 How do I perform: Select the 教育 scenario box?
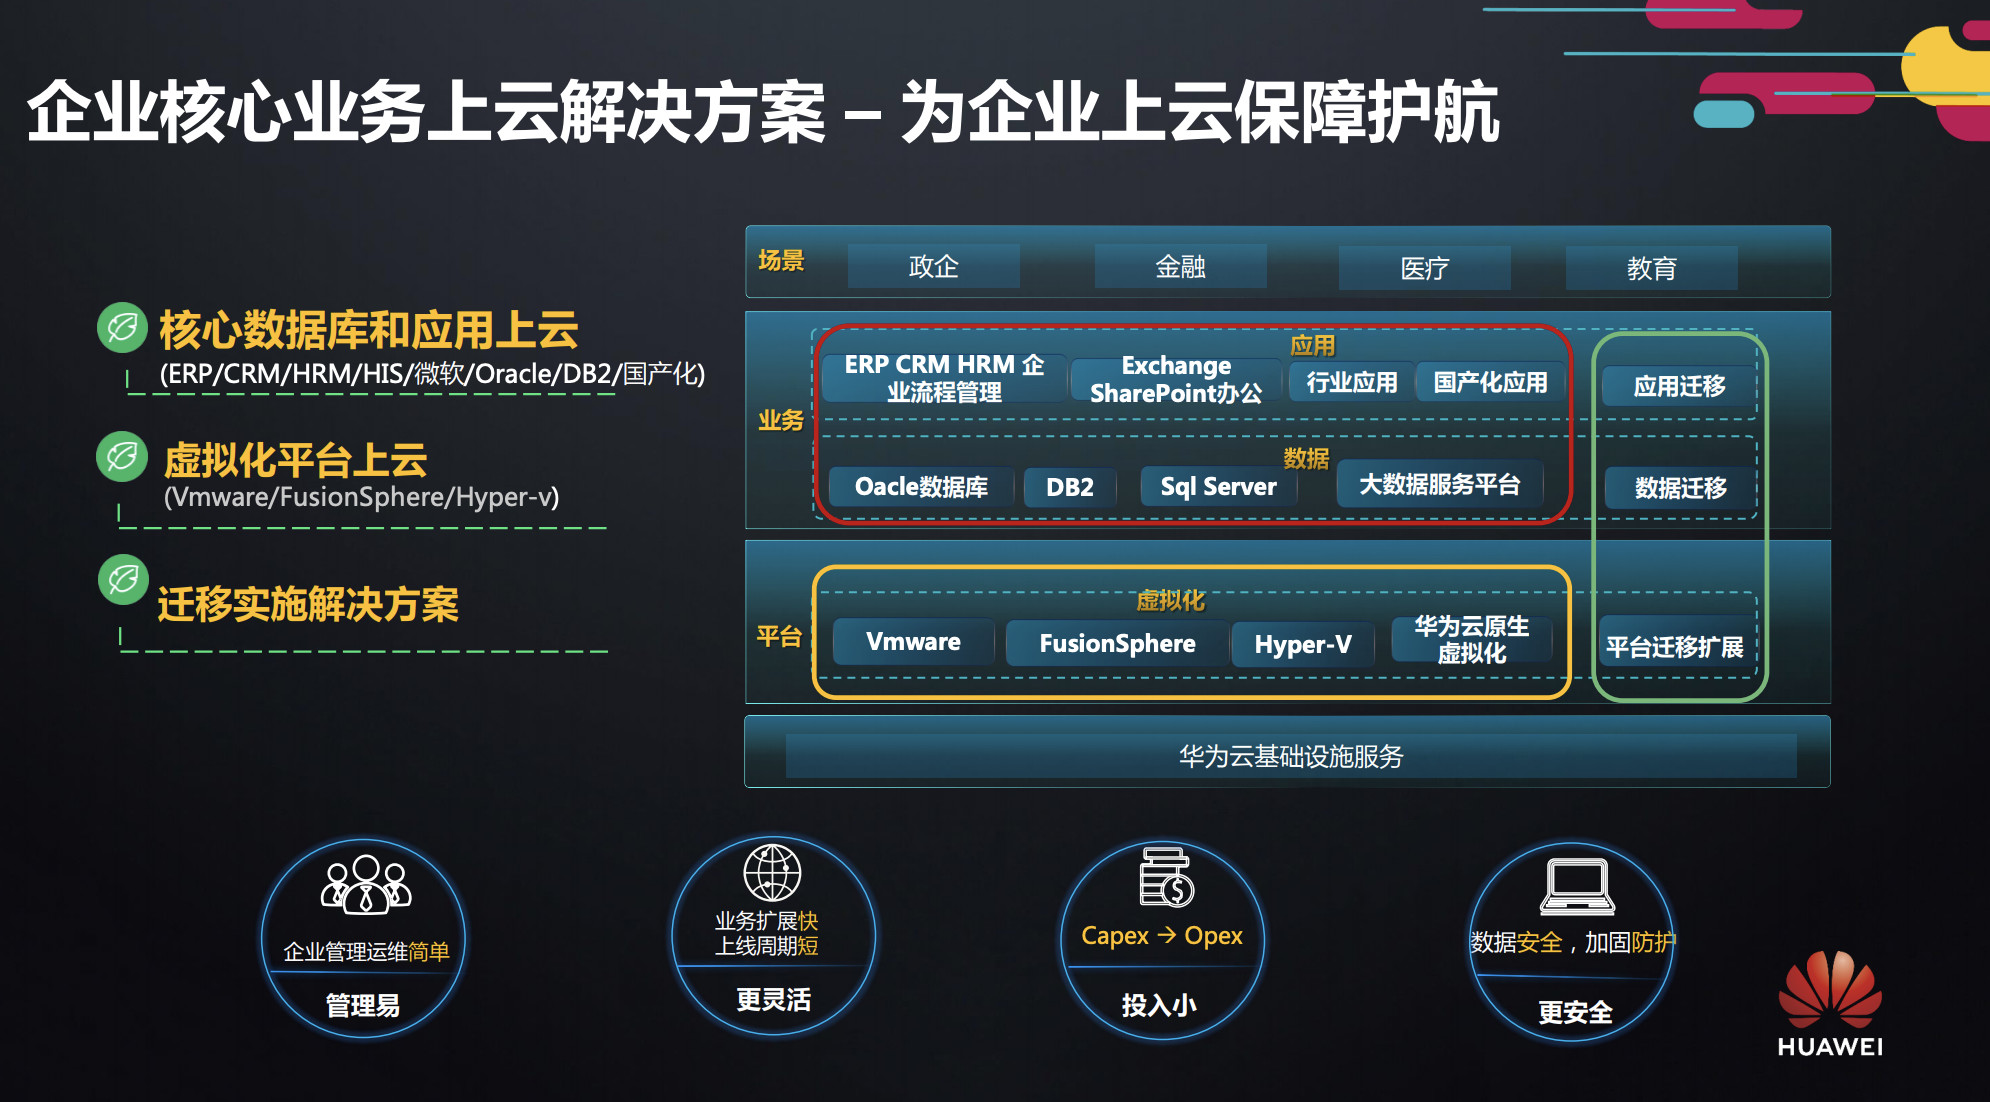[x=1651, y=268]
